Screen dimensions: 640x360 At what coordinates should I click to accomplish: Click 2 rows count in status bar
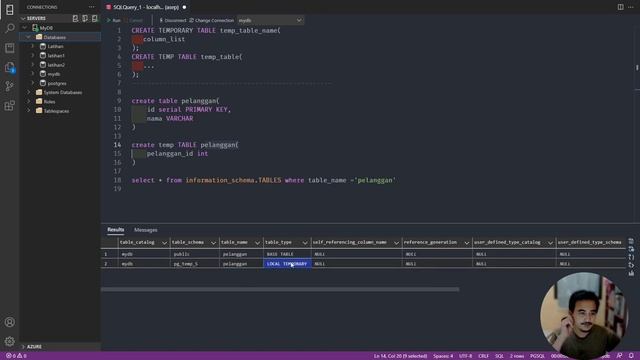pos(517,356)
